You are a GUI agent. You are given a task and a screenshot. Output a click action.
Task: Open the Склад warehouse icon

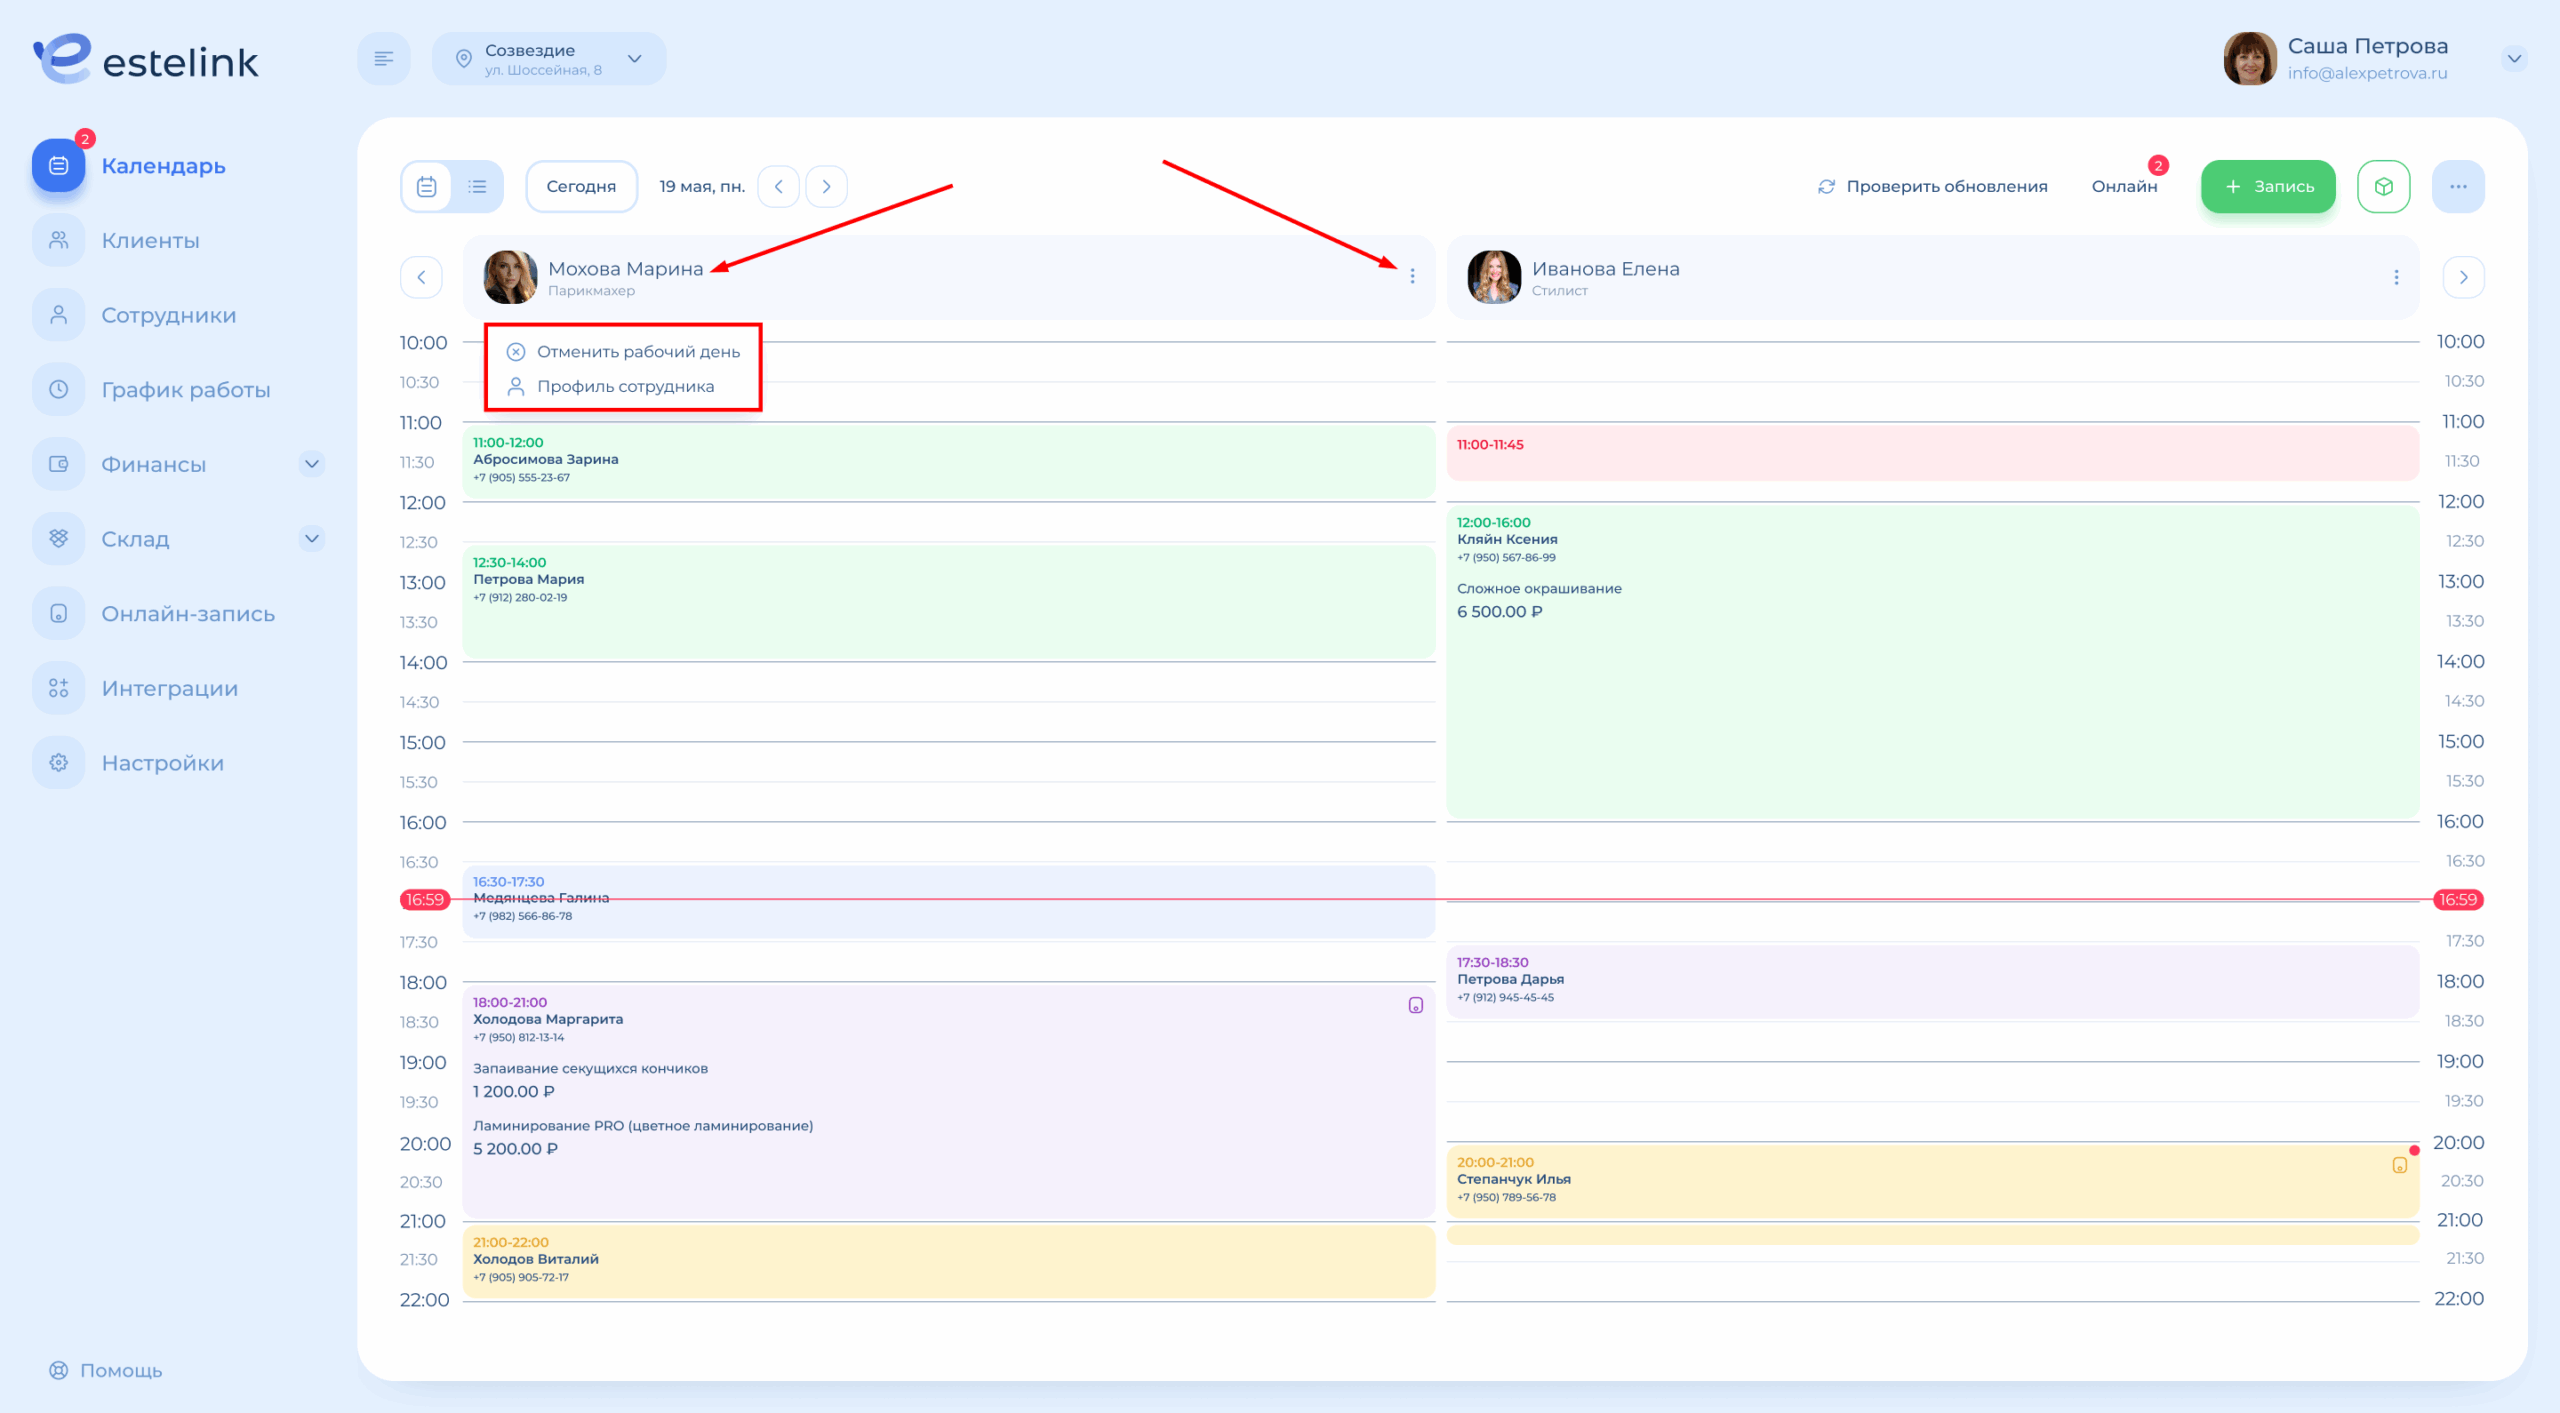59,538
